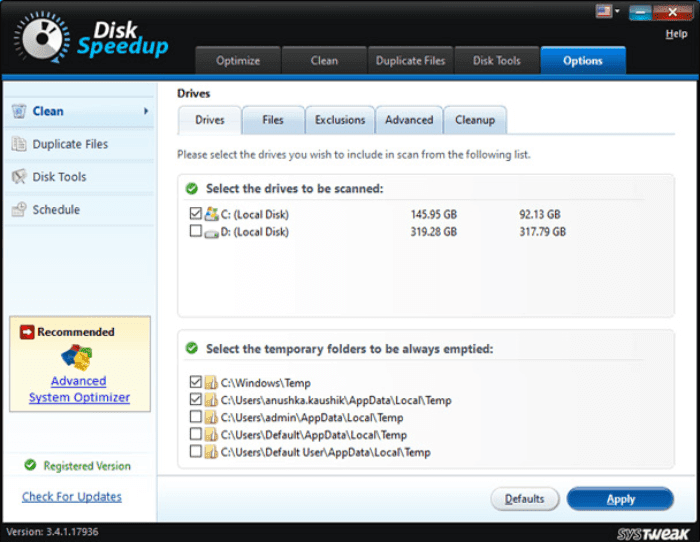The width and height of the screenshot is (700, 542).
Task: Click the C: drive size 145.95 GB
Action: [x=433, y=214]
